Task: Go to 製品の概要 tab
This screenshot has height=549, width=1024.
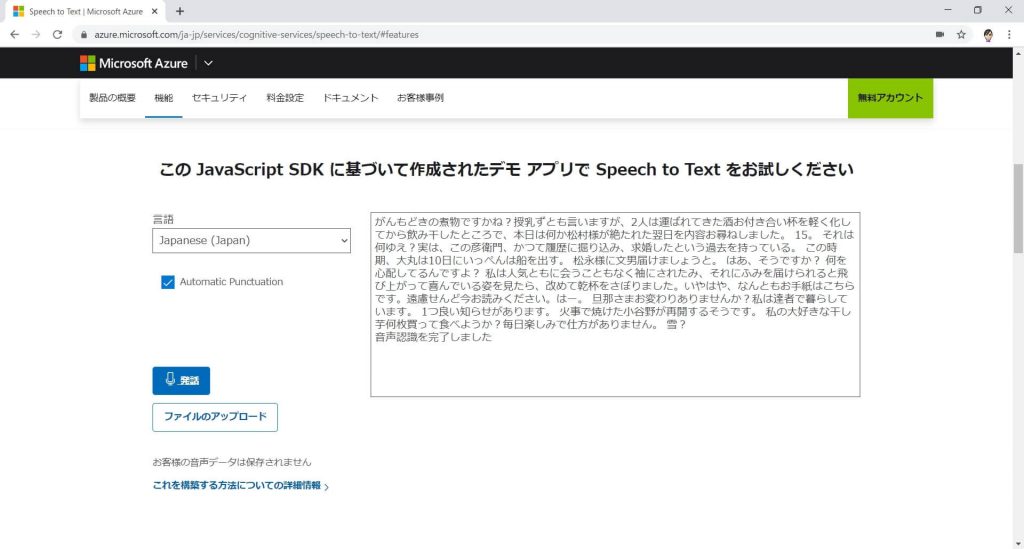Action: pyautogui.click(x=112, y=98)
